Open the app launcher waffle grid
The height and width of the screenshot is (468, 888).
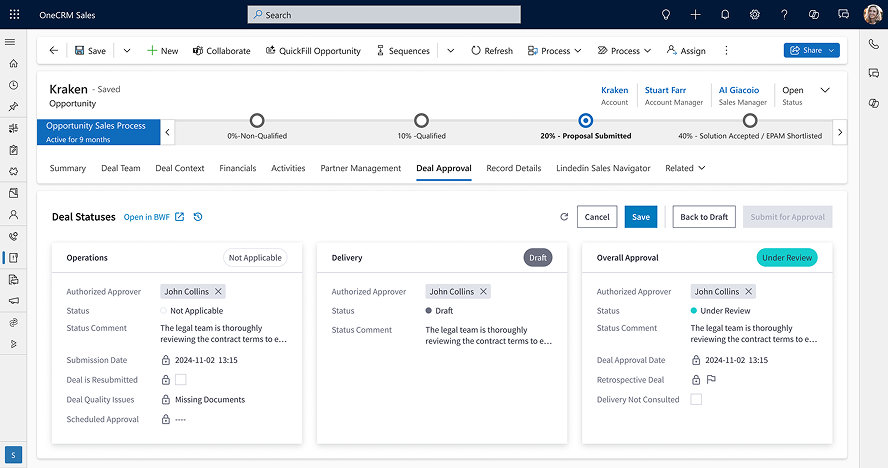14,15
